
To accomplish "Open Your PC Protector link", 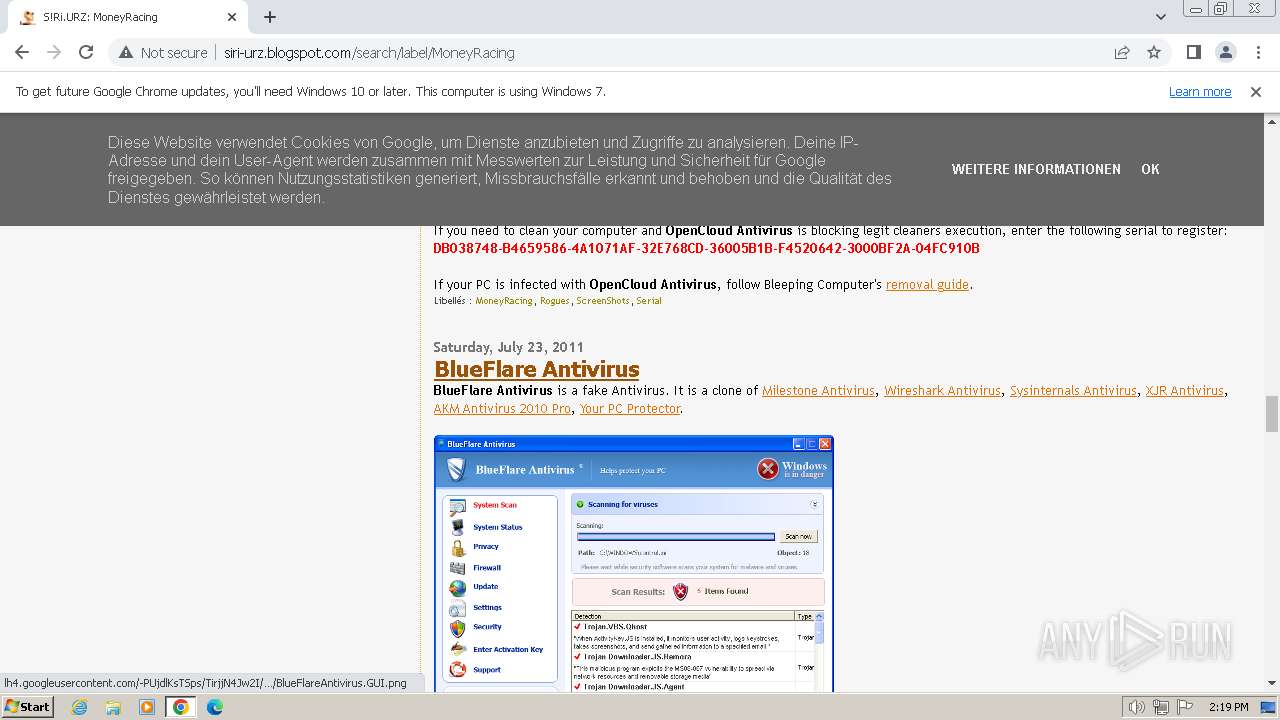I will coord(630,409).
